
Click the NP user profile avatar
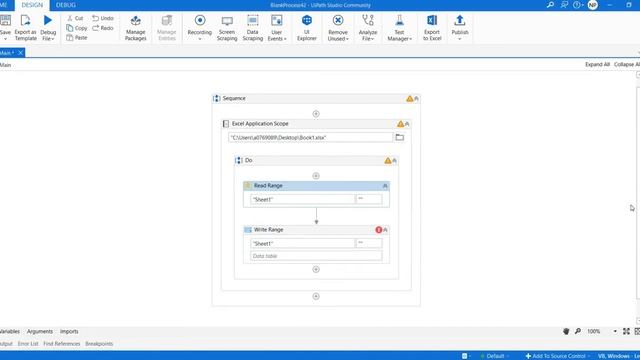pyautogui.click(x=593, y=5)
